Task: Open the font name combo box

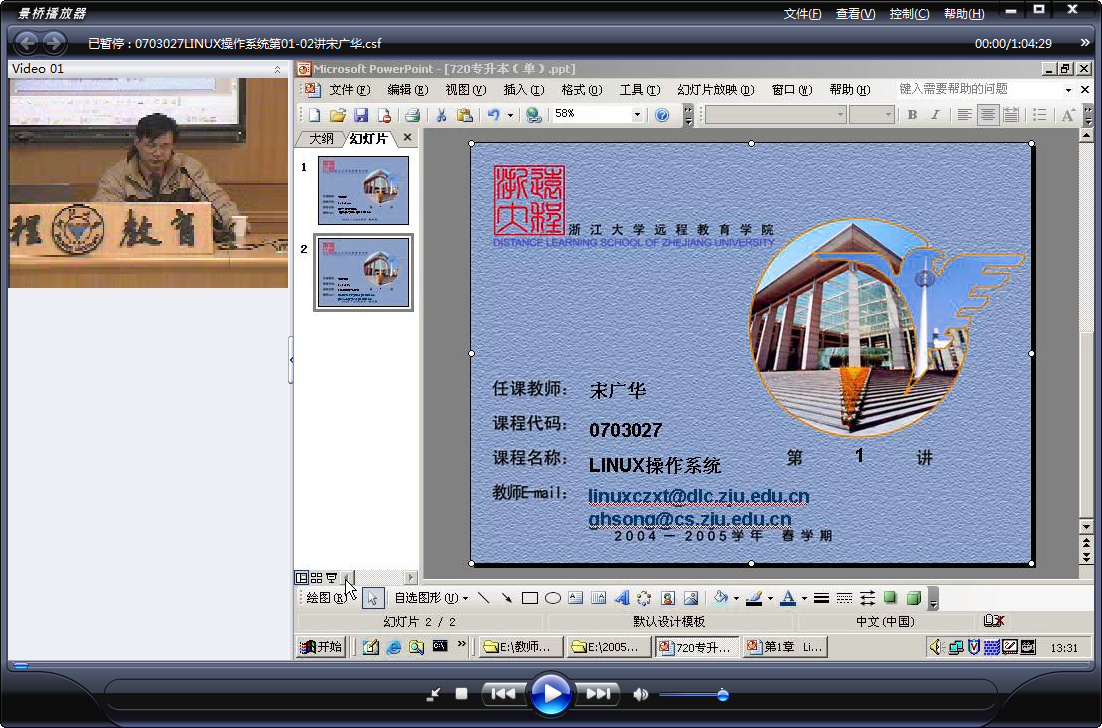Action: pos(775,115)
